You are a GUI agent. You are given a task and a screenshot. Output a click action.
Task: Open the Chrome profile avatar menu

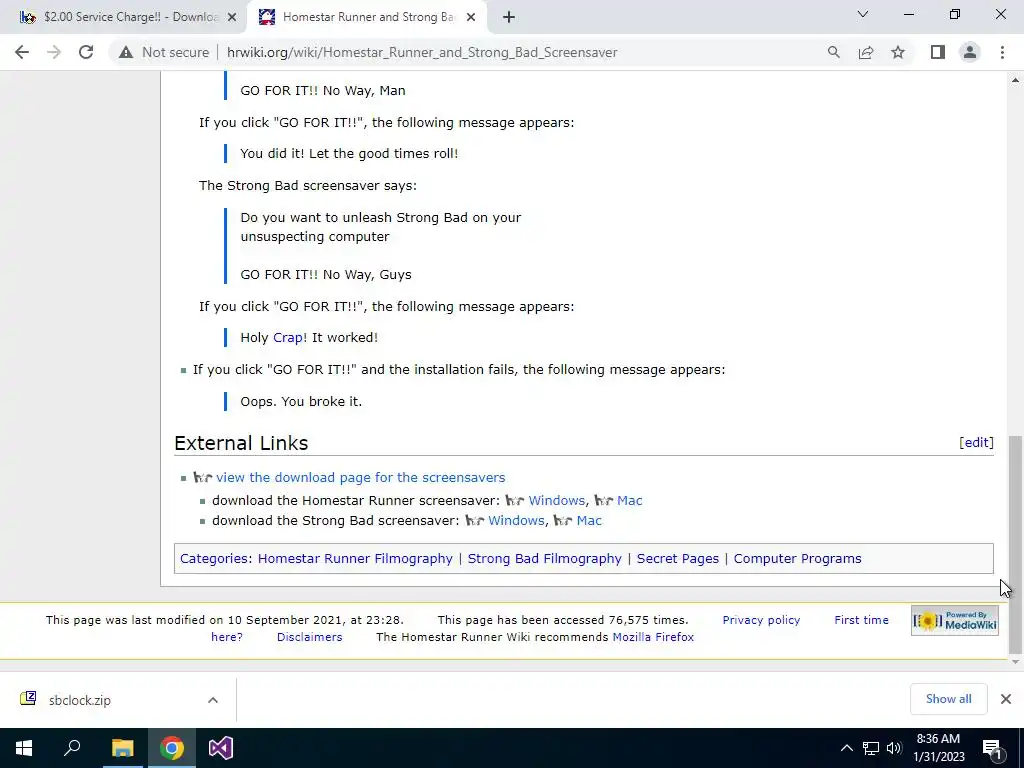970,52
